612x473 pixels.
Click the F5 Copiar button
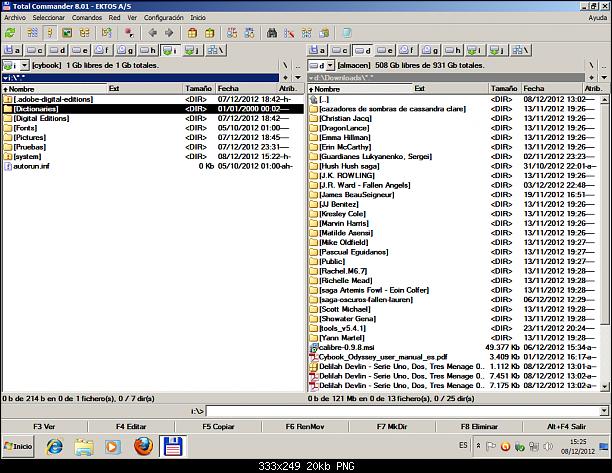coord(218,427)
